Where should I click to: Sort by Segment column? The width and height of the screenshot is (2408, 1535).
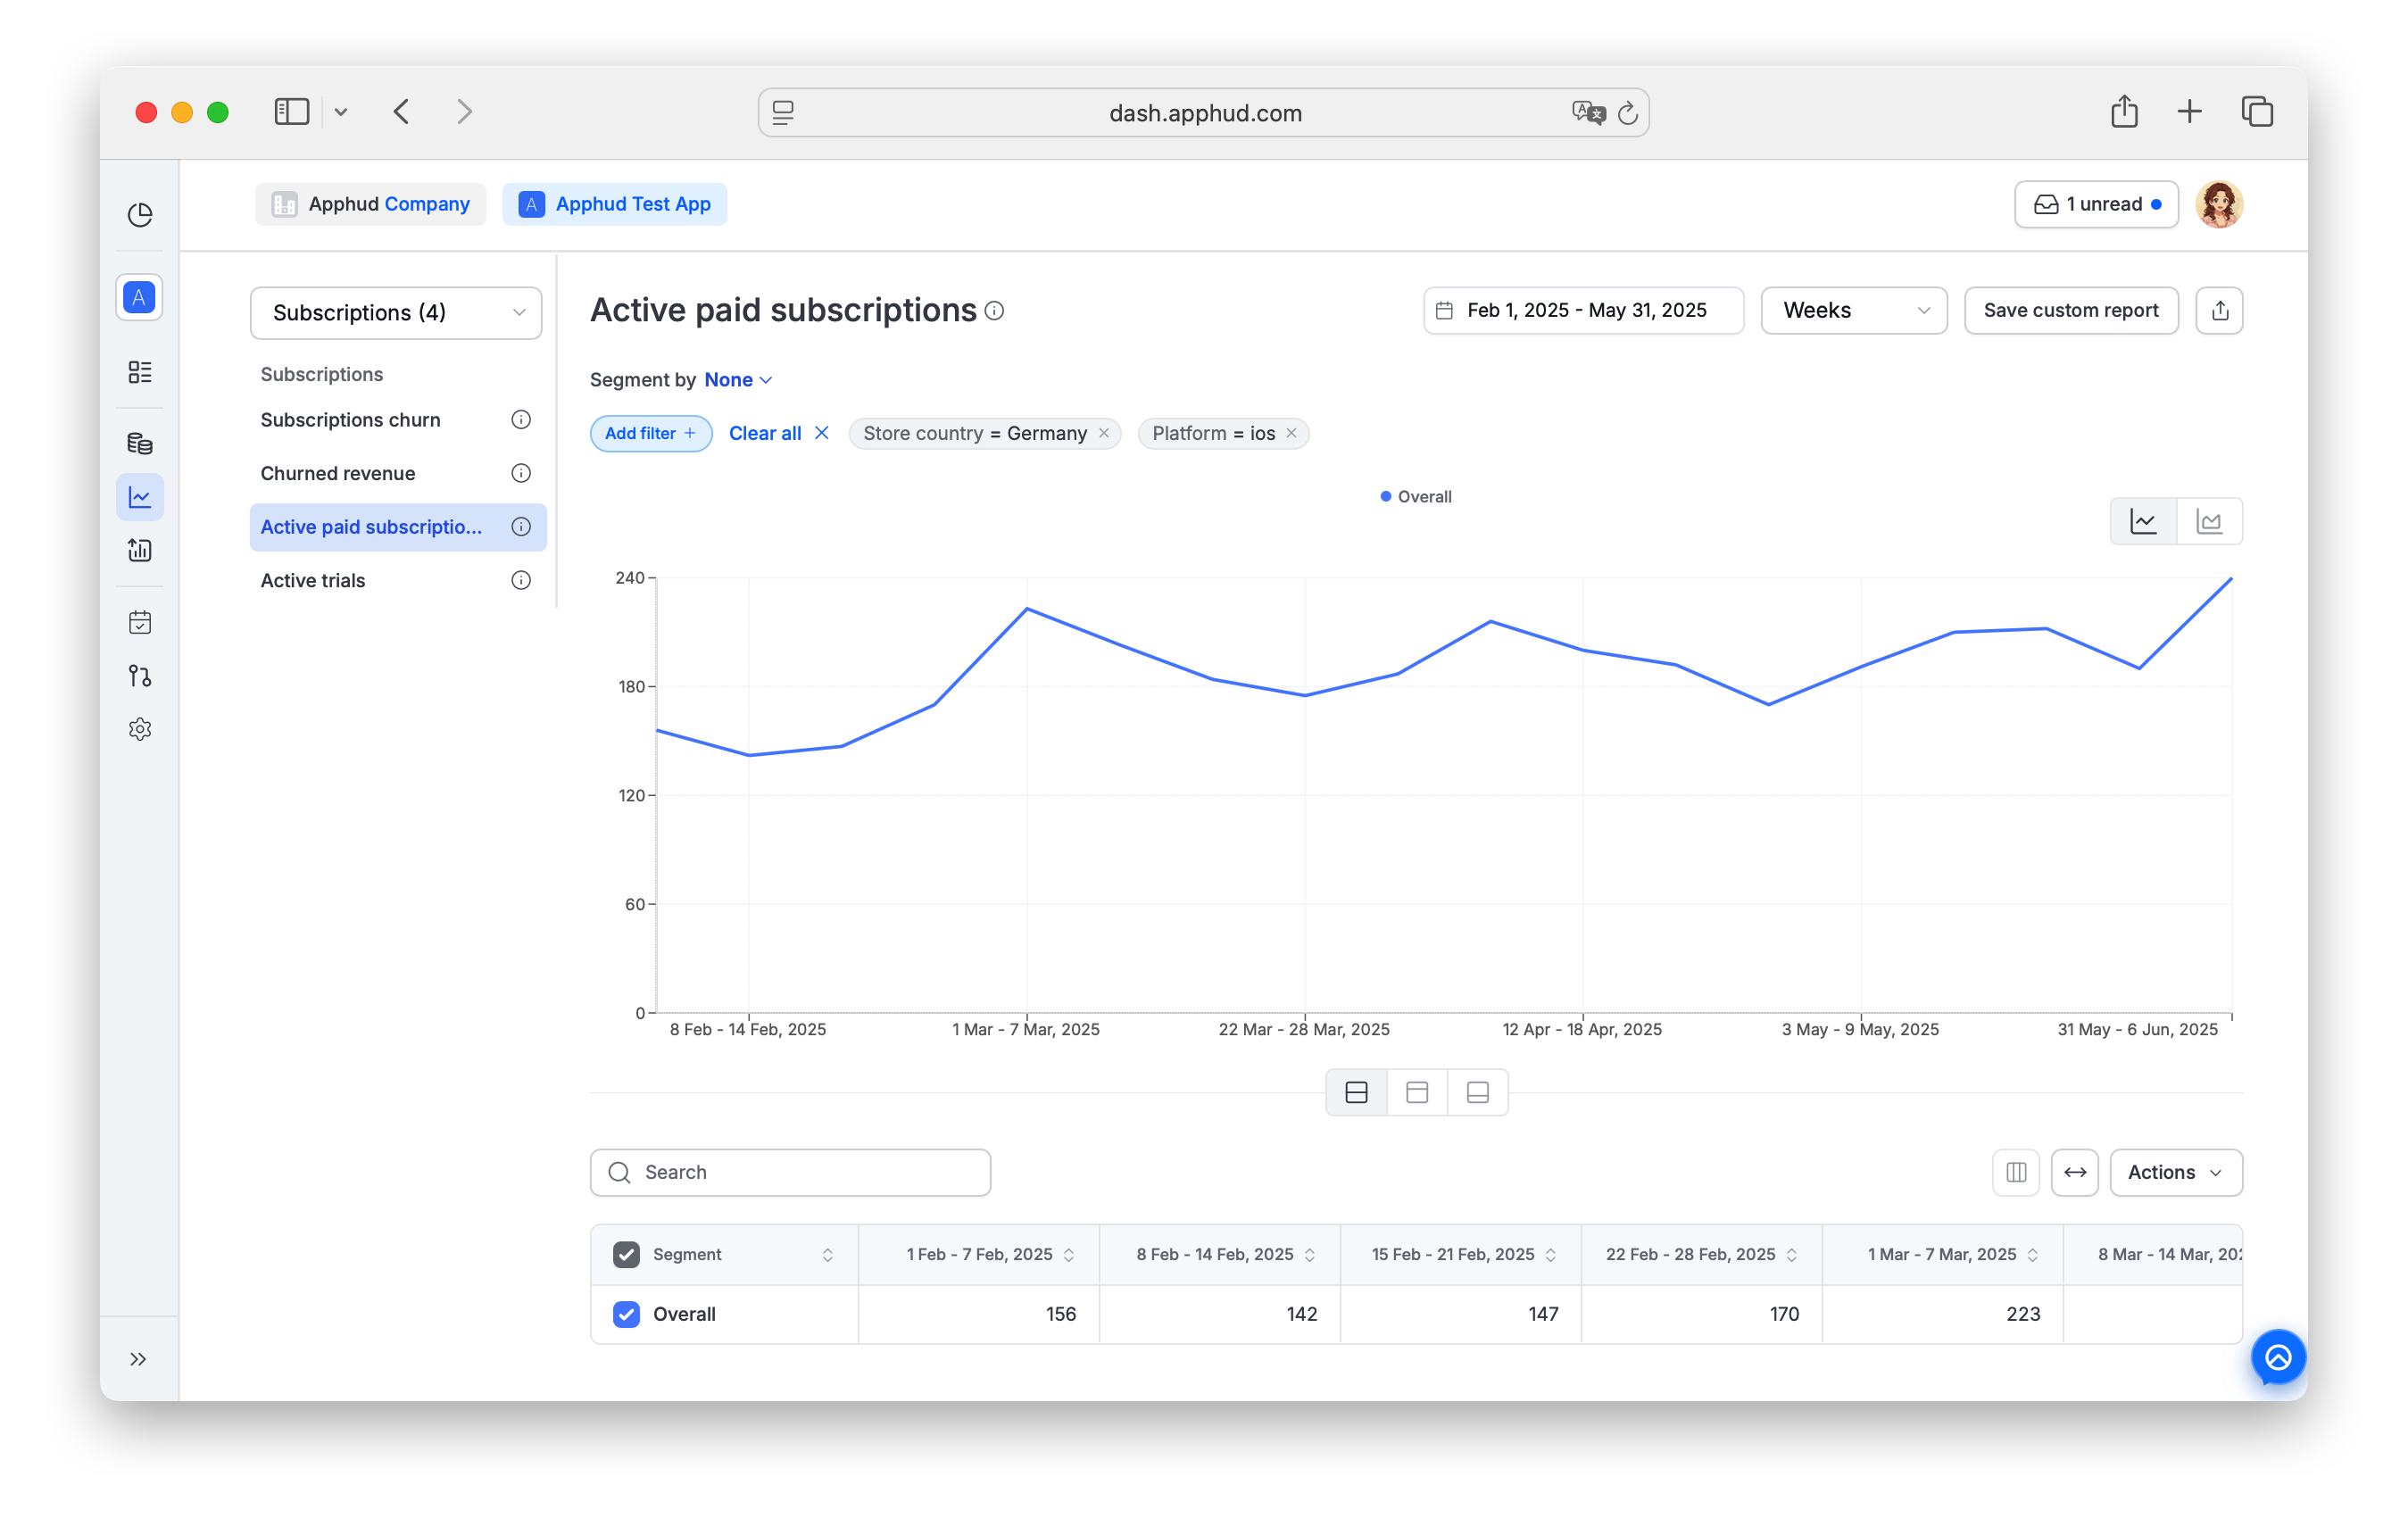(x=827, y=1255)
